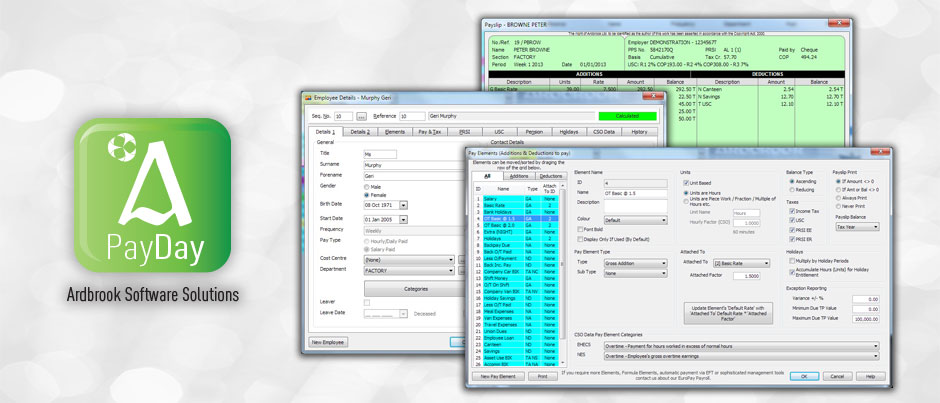Select the Always Print payslip option

(x=838, y=198)
